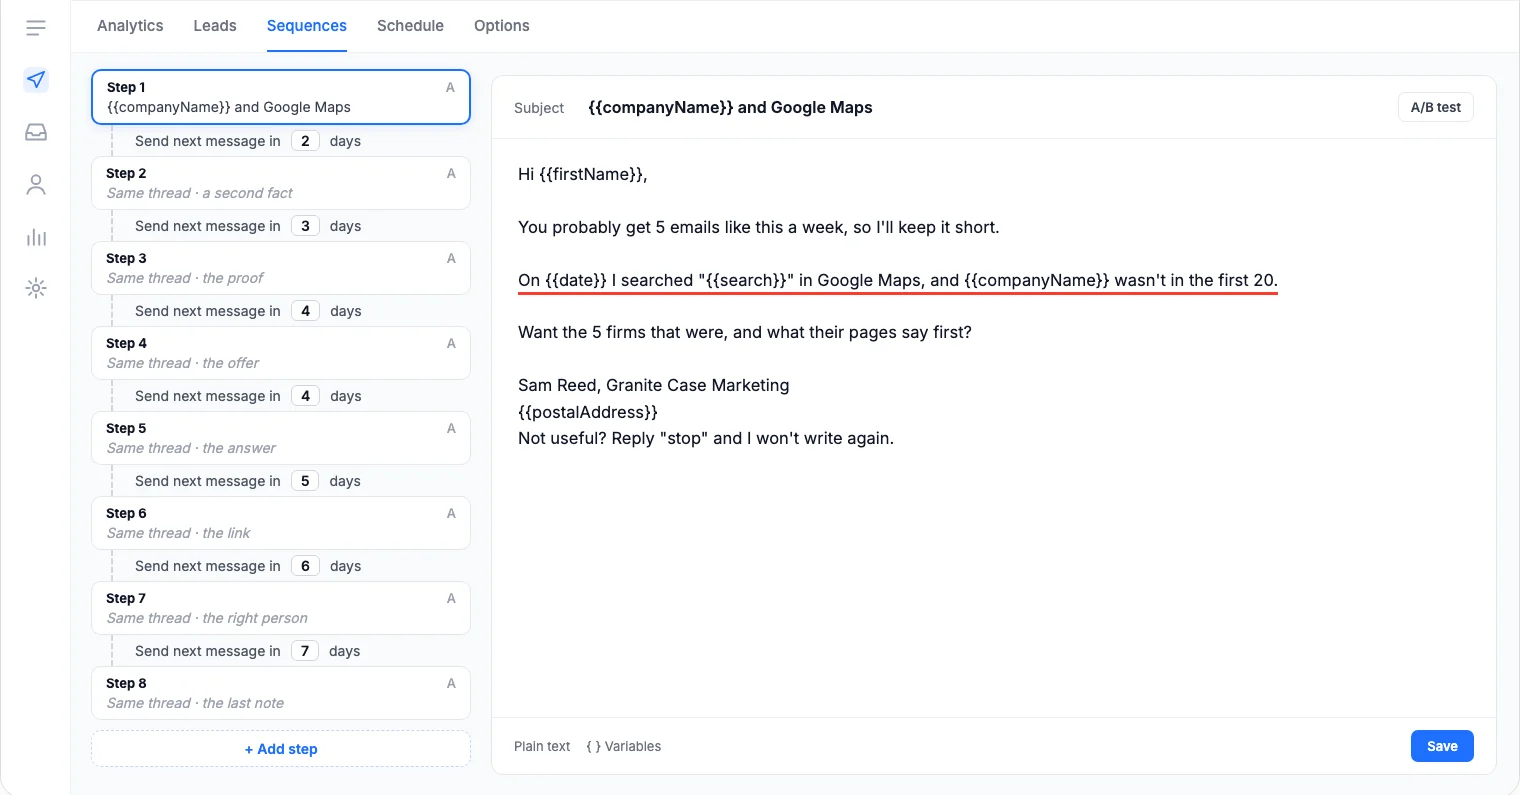Edit the days delay after Step 5
This screenshot has height=795, width=1520.
click(305, 481)
